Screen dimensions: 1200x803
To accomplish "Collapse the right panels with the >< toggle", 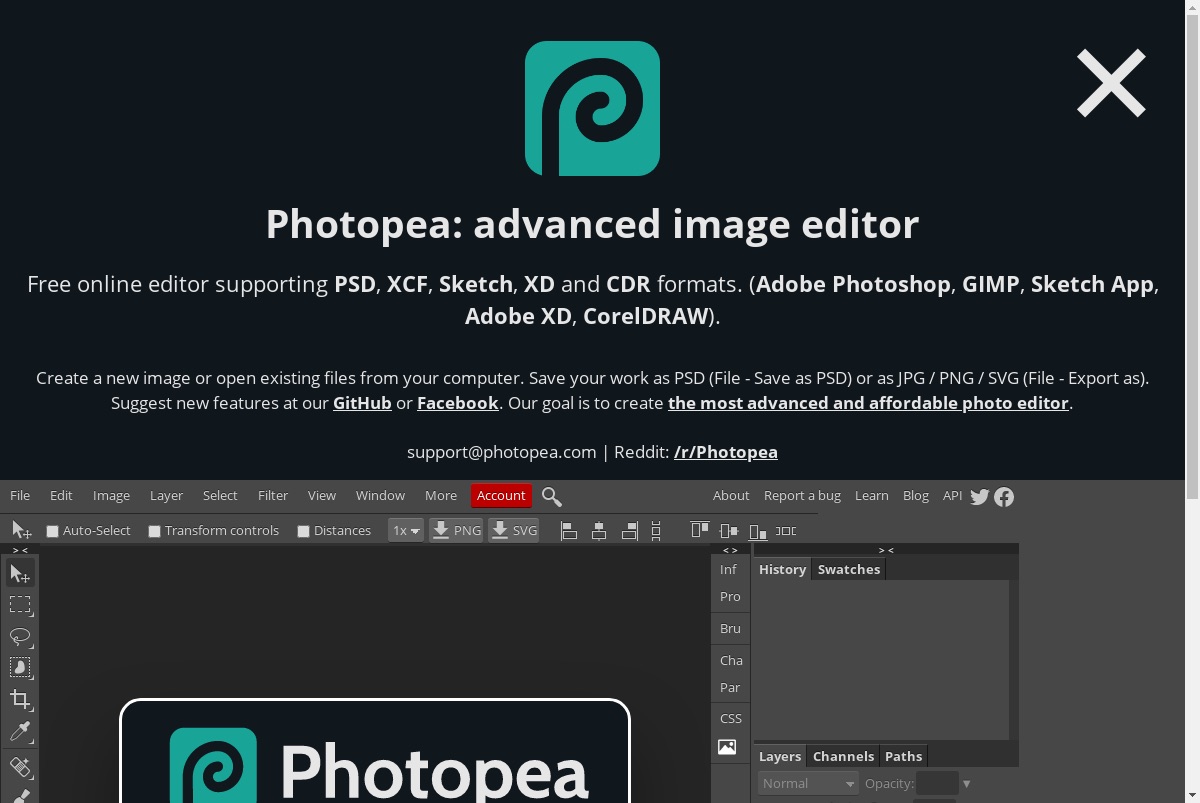I will pyautogui.click(x=886, y=550).
